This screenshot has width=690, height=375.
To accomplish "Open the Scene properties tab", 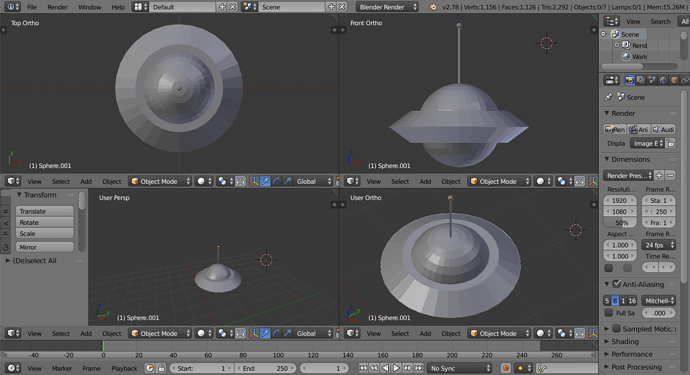I will coord(652,80).
